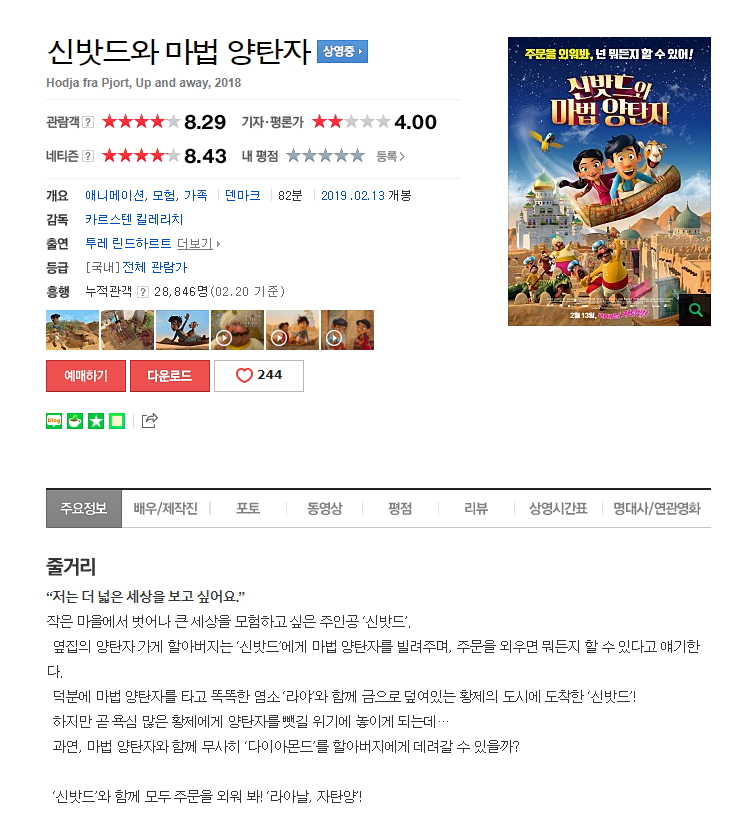Screen dimensions: 756x823
Task: Click the red 다운로드 button
Action: [x=170, y=376]
